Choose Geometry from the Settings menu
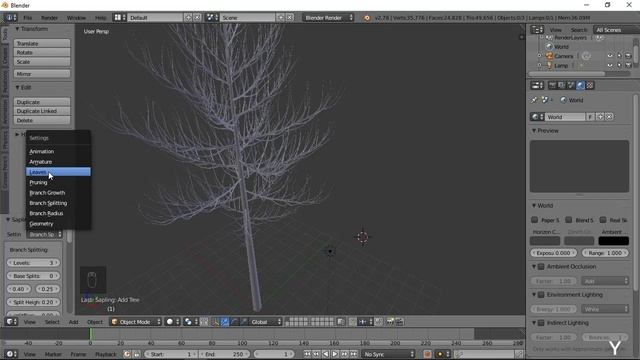640x360 pixels. [58, 224]
